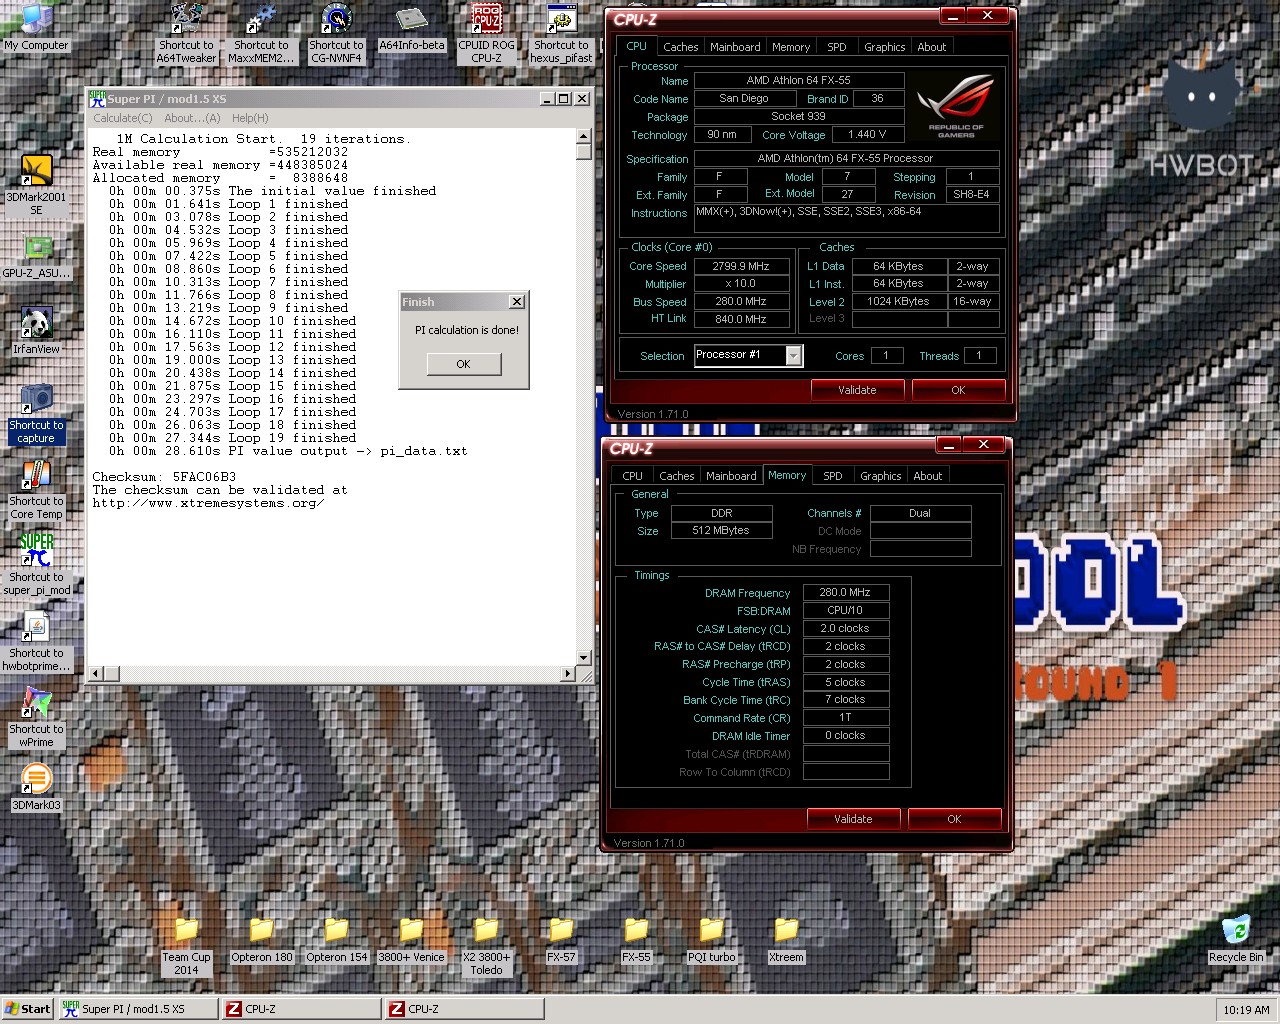Switch to Graphics tab in top CPU-Z
Viewport: 1280px width, 1024px height.
pos(885,47)
